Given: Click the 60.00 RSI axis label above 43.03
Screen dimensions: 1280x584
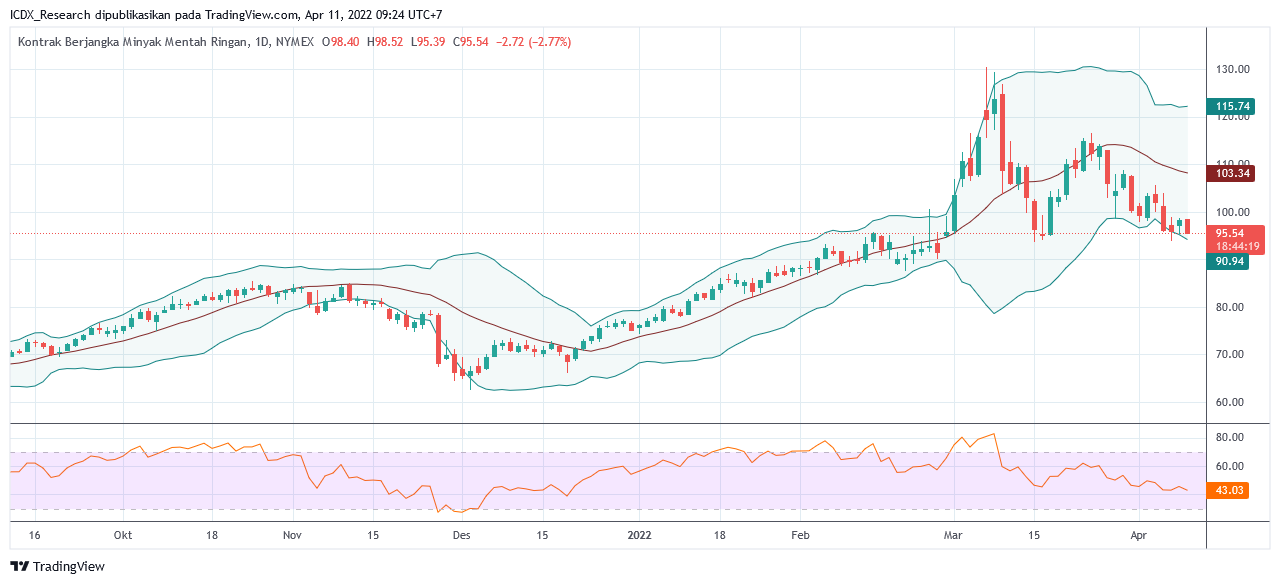Looking at the screenshot, I should point(1229,466).
